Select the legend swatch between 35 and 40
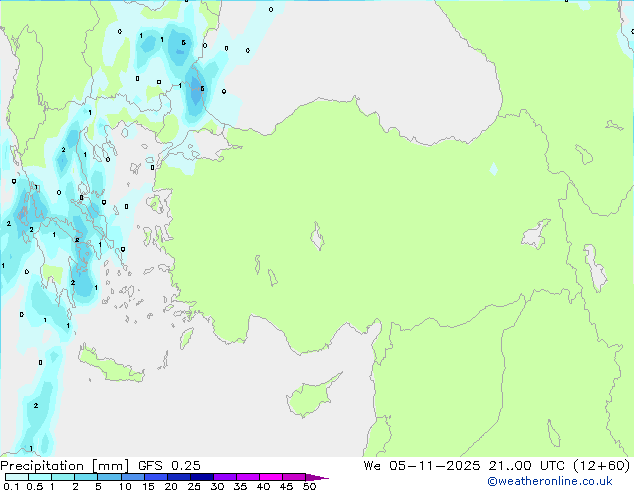Image resolution: width=634 pixels, height=490 pixels. click(248, 477)
